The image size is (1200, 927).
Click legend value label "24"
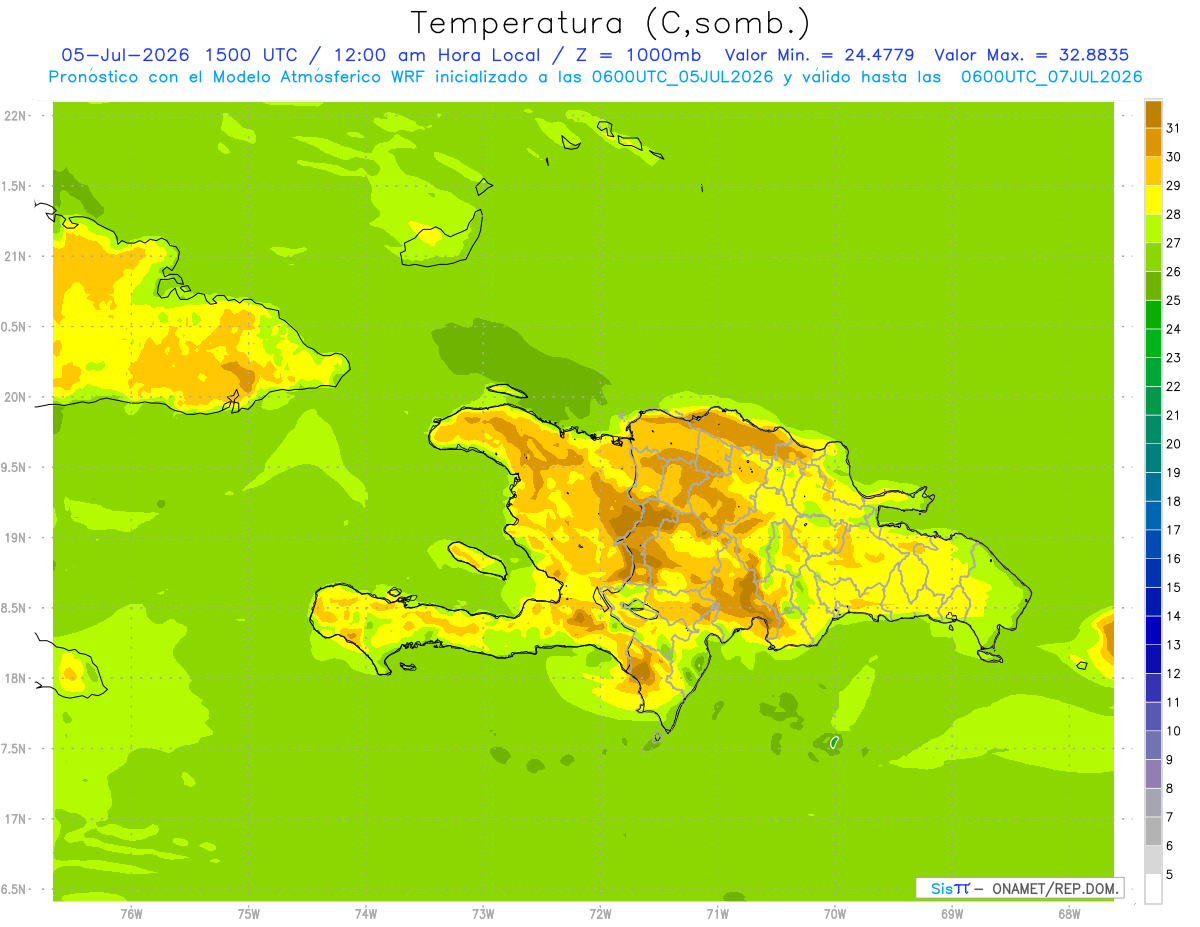click(x=1173, y=329)
